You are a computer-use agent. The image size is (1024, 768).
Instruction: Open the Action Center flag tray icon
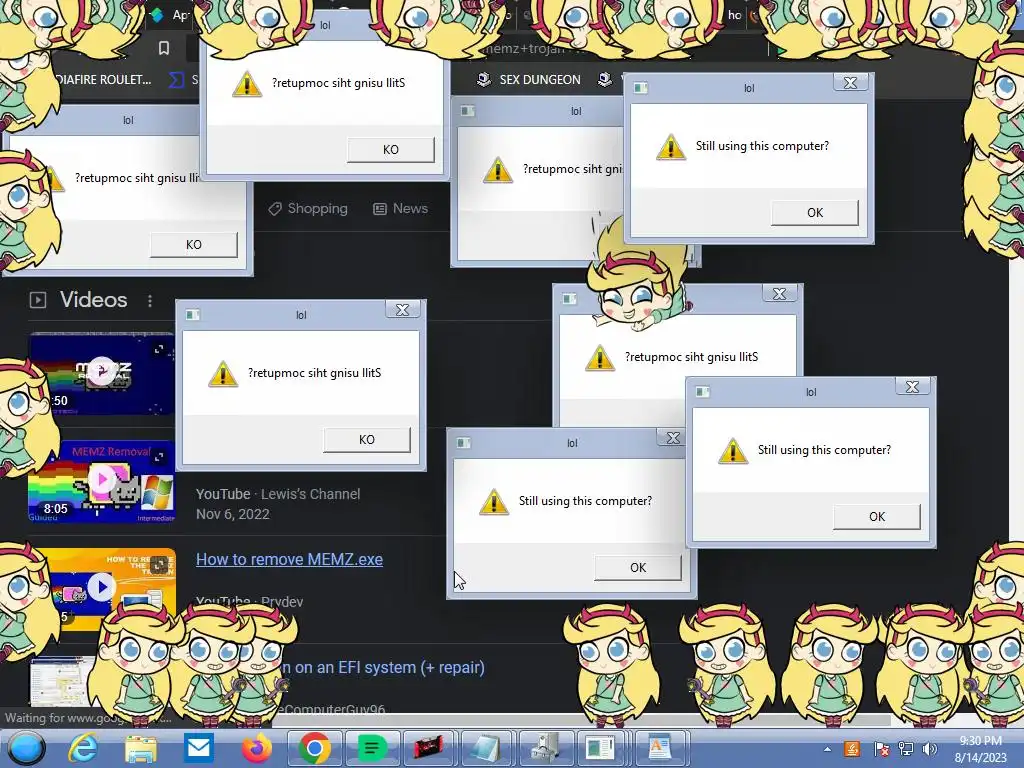(x=881, y=750)
